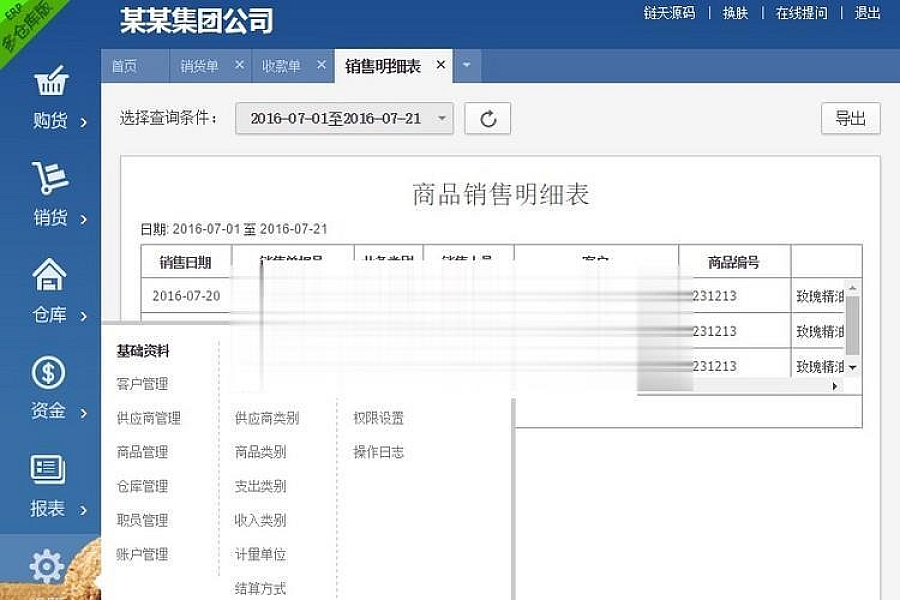Viewport: 900px width, 600px height.
Task: Expand the 资金 submenu arrow
Action: coord(84,413)
